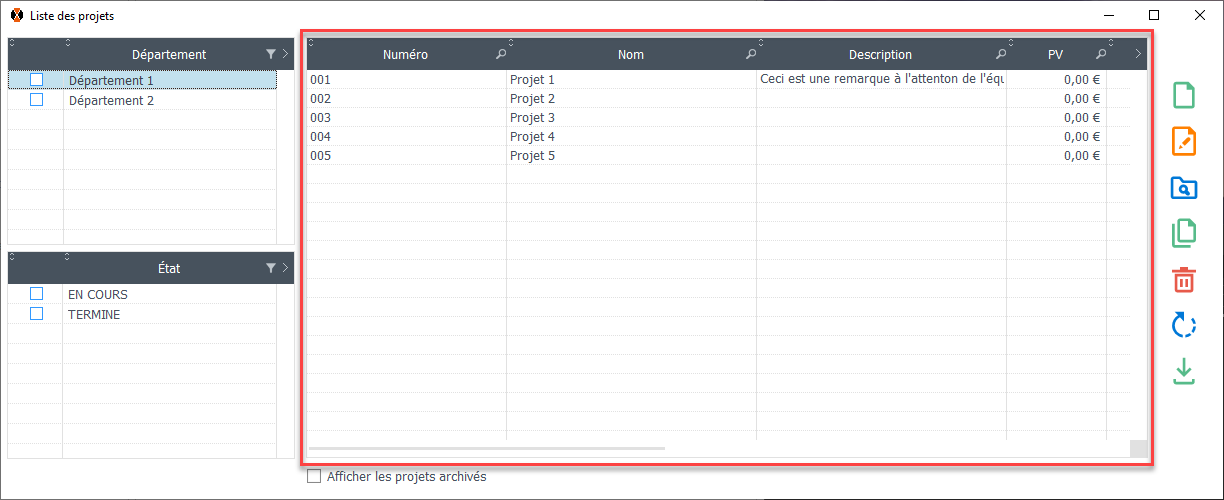Click the horizontal scrollbar under project table
The width and height of the screenshot is (1224, 500).
coord(487,448)
